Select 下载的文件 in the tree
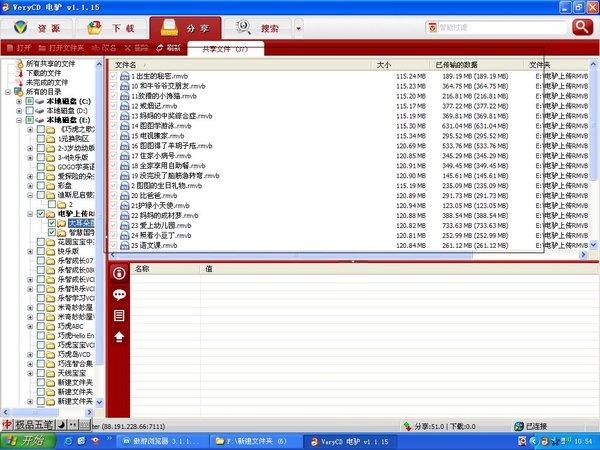Viewport: 600px width, 450px height. coord(43,73)
